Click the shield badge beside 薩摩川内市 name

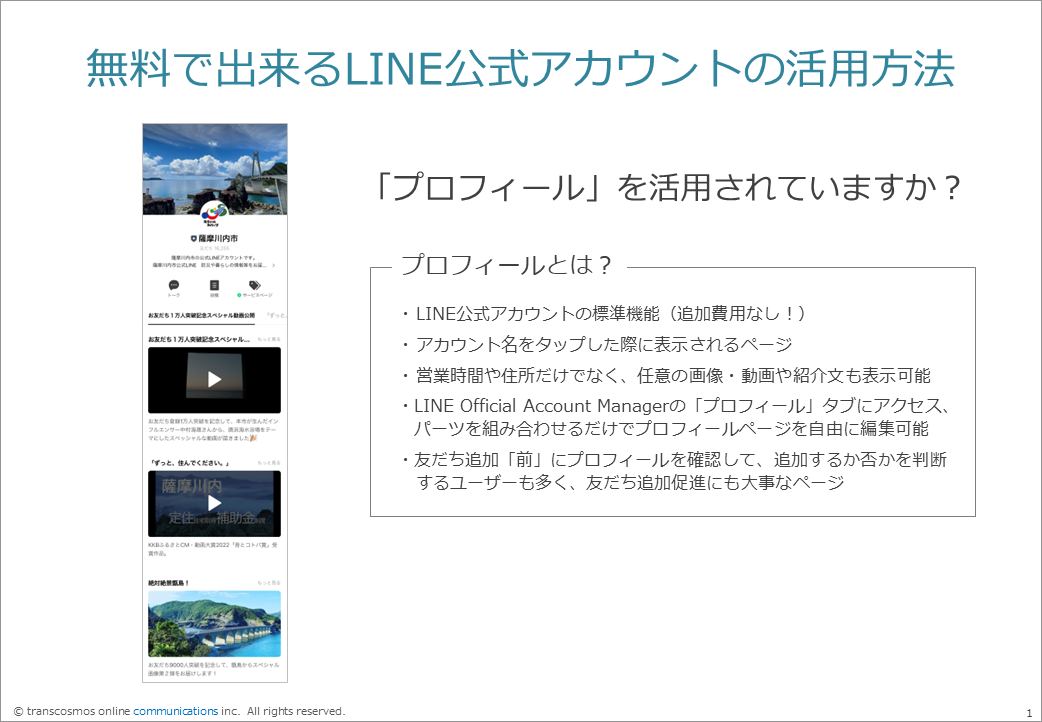point(192,237)
